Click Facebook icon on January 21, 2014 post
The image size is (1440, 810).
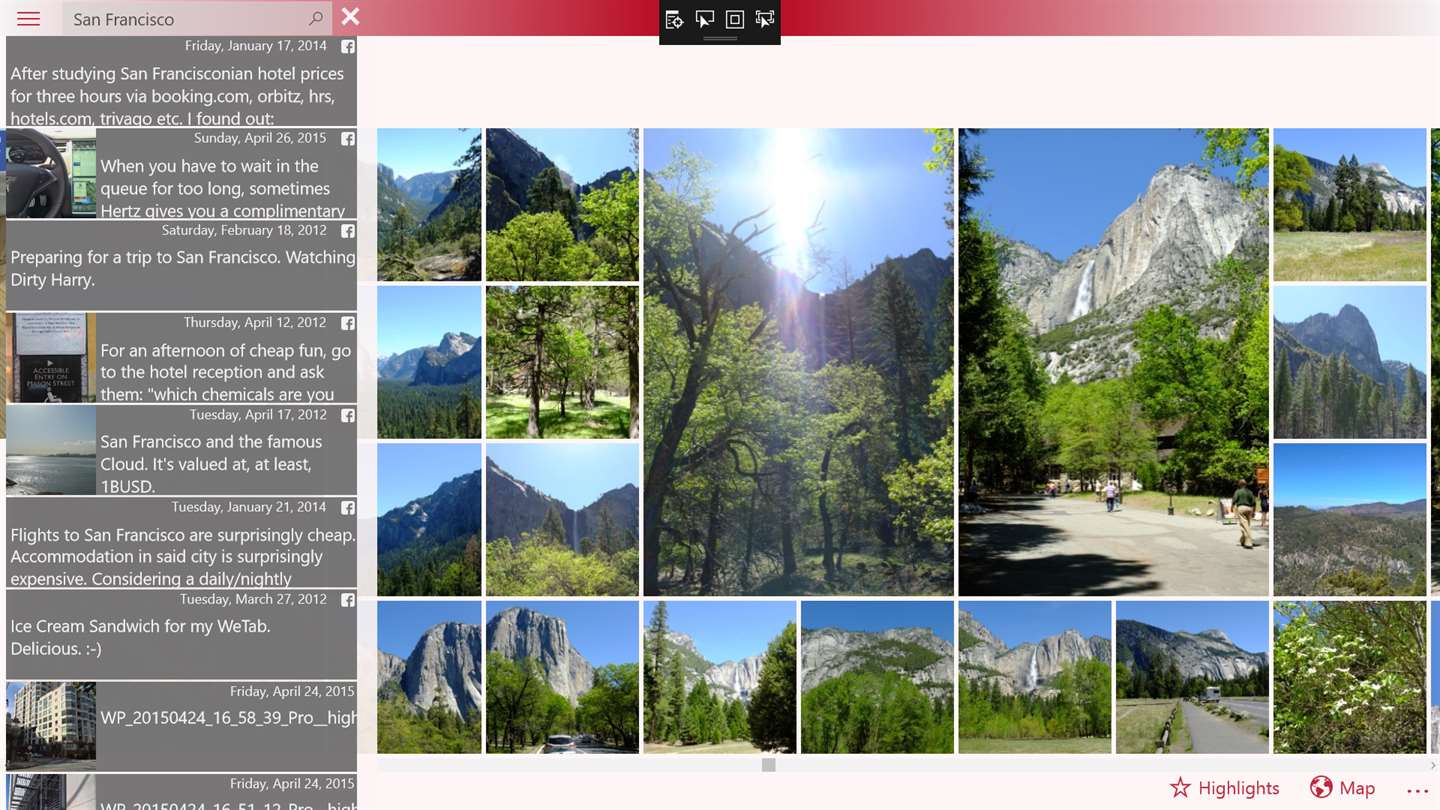tap(348, 507)
